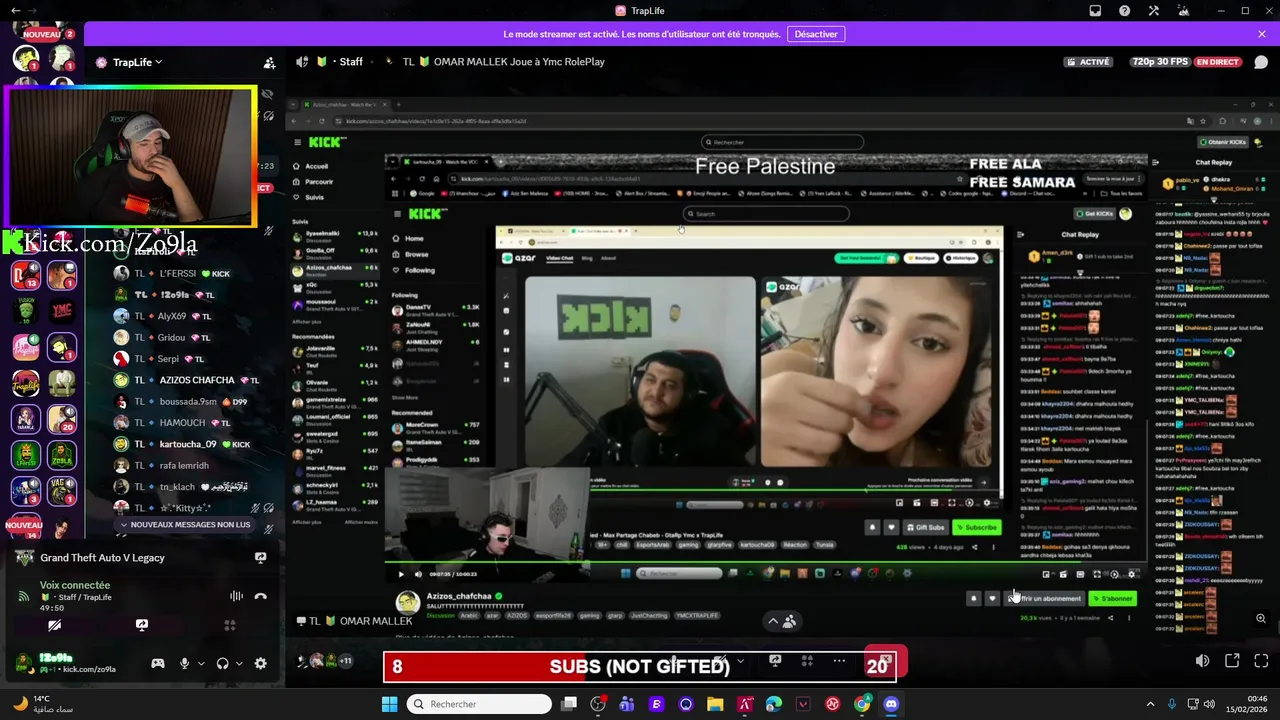Open server icon with badge 13
This screenshot has width=1280, height=720.
(25, 275)
